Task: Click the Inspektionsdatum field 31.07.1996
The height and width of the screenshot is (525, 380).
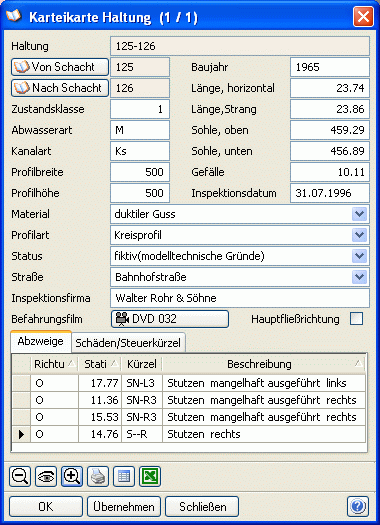Action: (x=330, y=193)
